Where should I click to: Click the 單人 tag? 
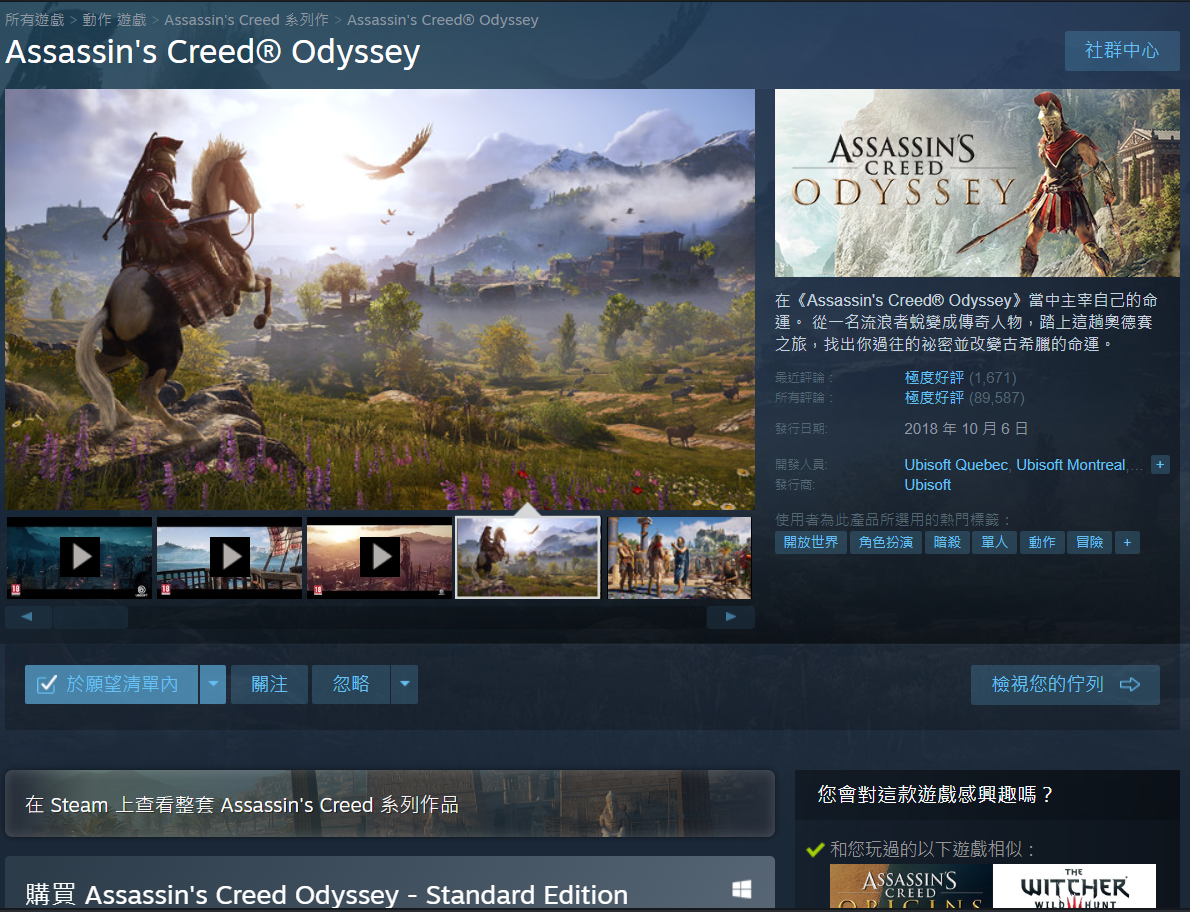[994, 542]
